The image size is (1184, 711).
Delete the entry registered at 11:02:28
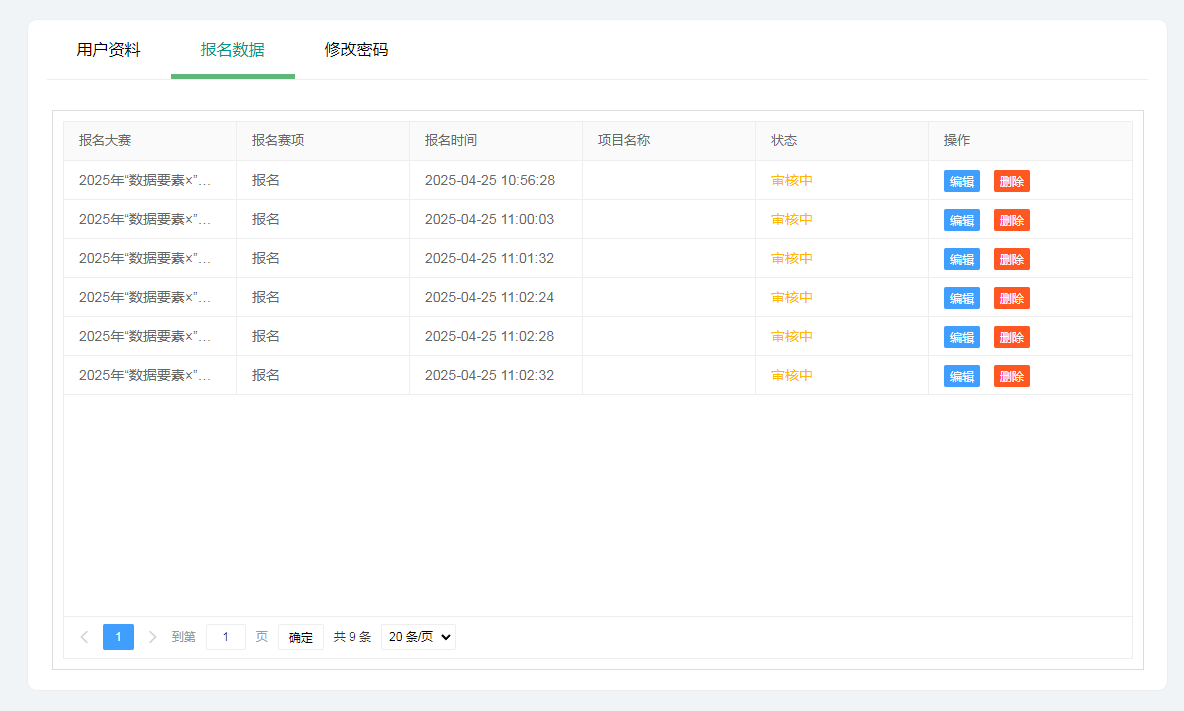pyautogui.click(x=1011, y=337)
